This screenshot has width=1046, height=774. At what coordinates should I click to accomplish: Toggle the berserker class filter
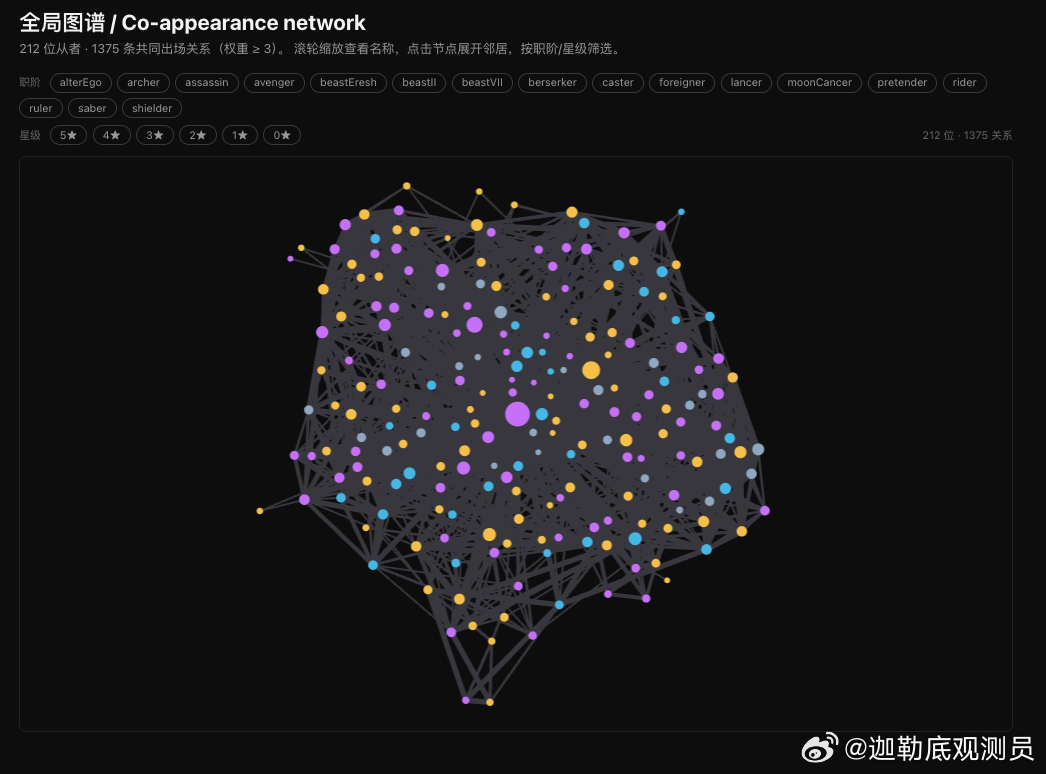tap(552, 83)
